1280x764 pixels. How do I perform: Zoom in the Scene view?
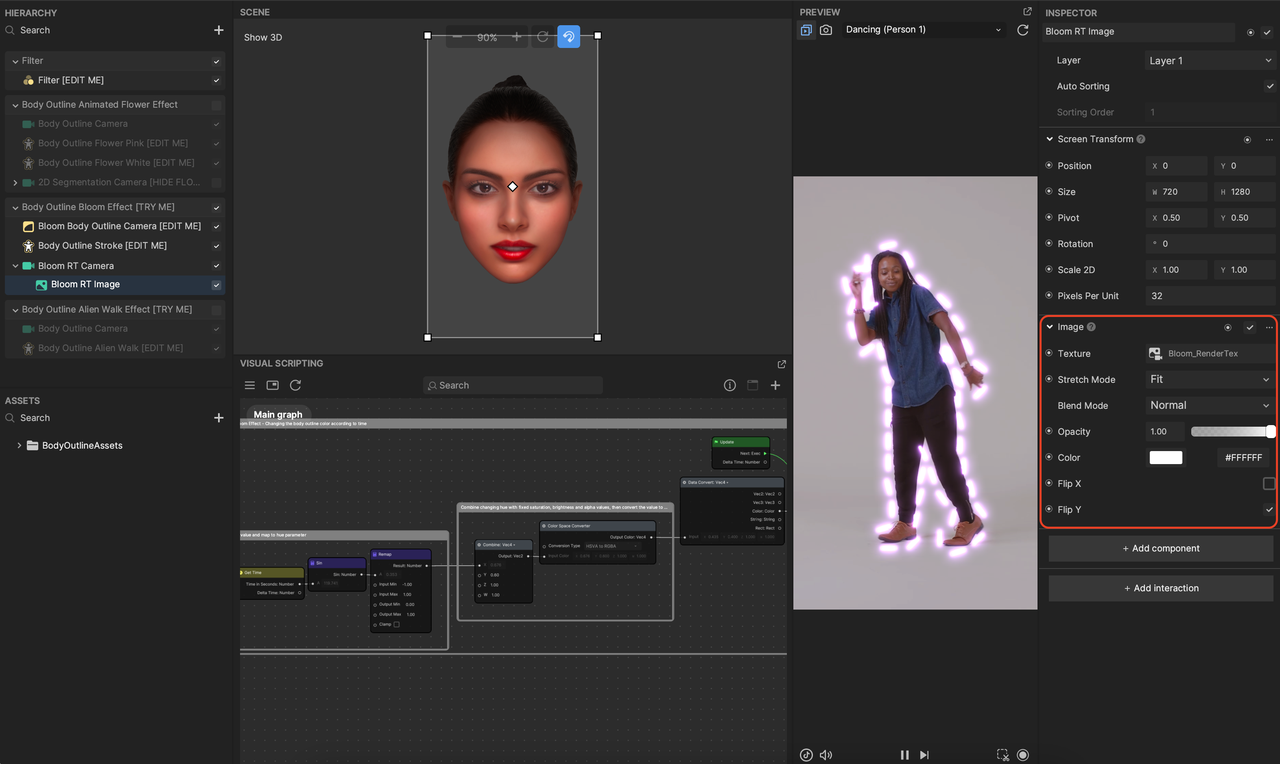516,37
